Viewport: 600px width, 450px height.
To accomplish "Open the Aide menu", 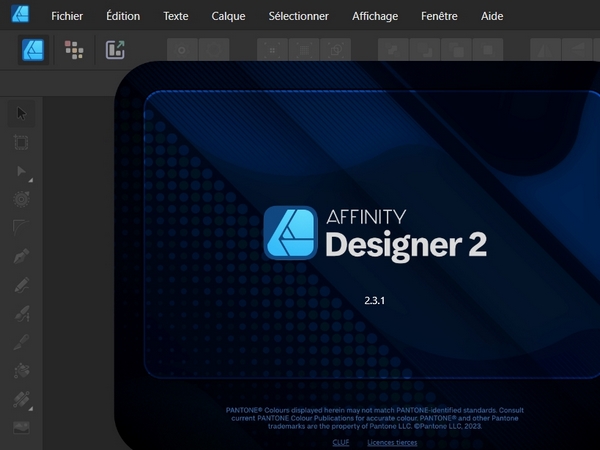I will click(492, 16).
